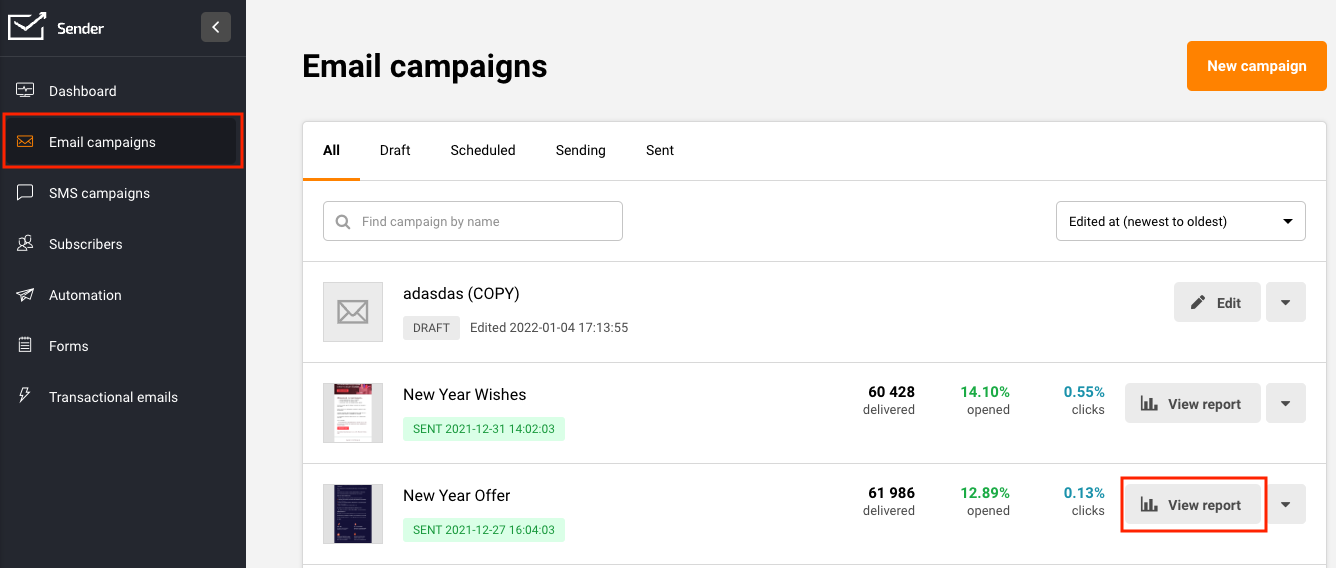Show the Sent campaigns tab
The width and height of the screenshot is (1336, 568).
click(x=659, y=150)
